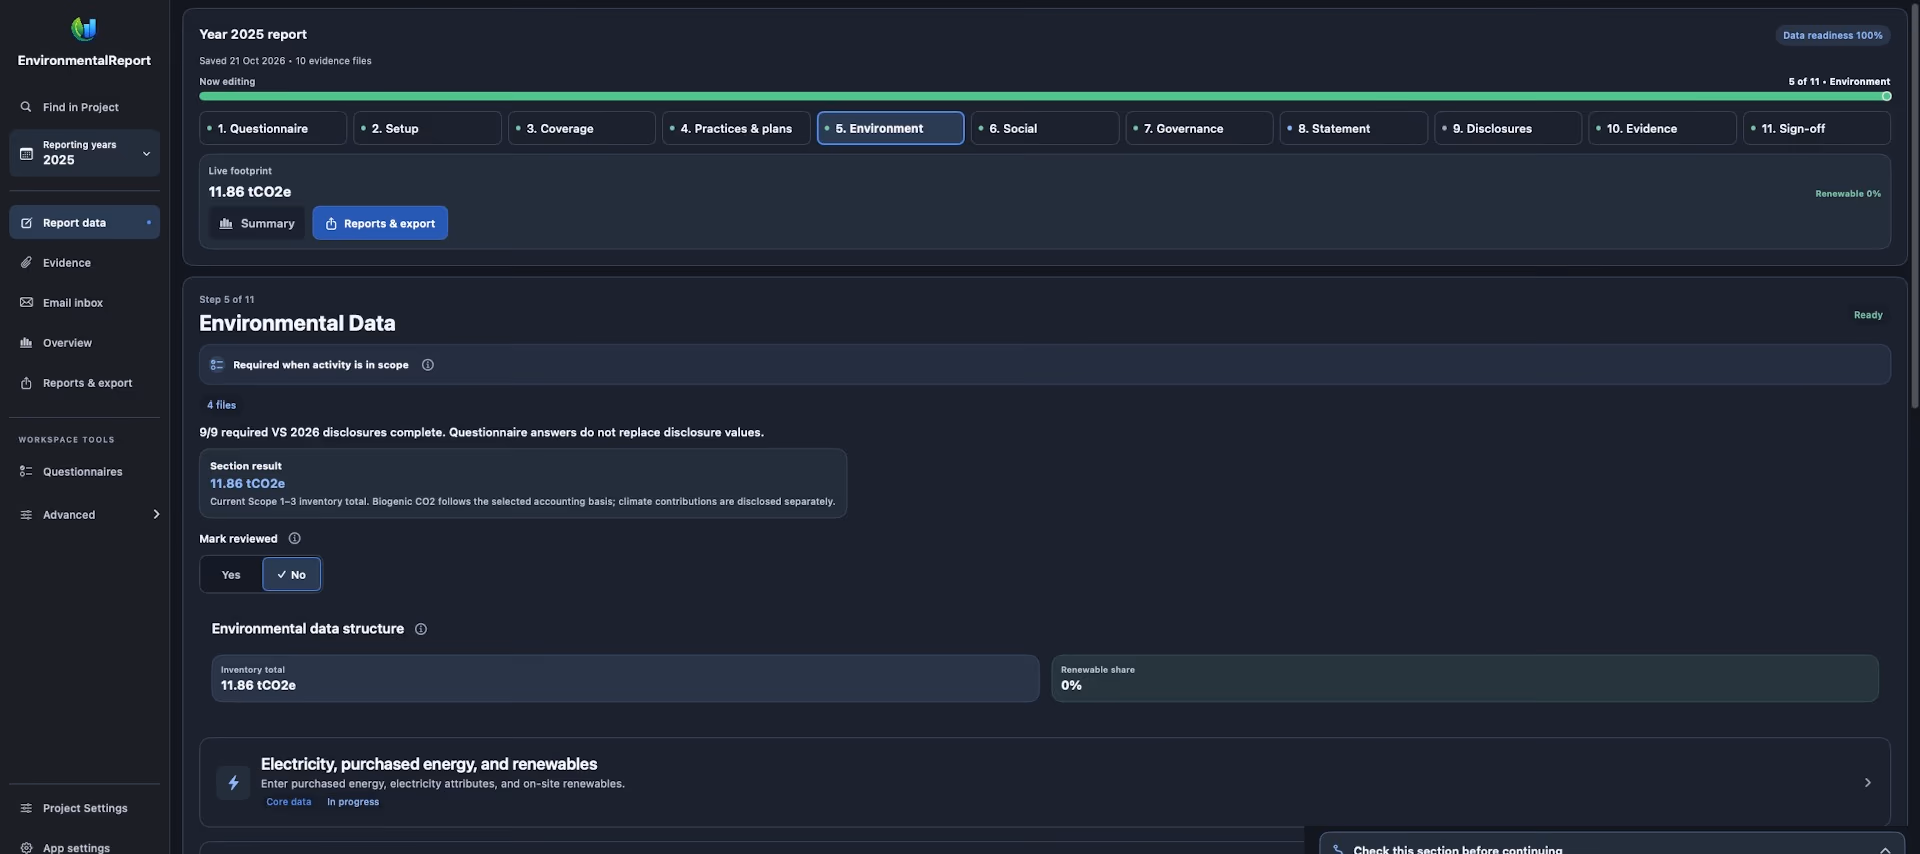Click the Data readiness 100% badge
Screen dimensions: 1920x854
(1832, 36)
